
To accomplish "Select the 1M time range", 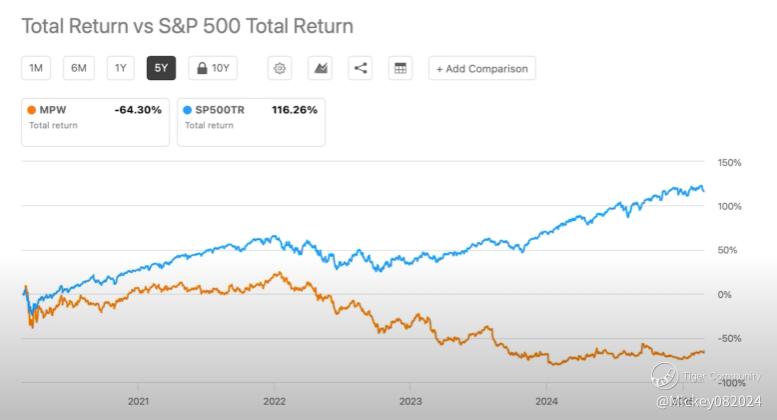I will [x=36, y=68].
